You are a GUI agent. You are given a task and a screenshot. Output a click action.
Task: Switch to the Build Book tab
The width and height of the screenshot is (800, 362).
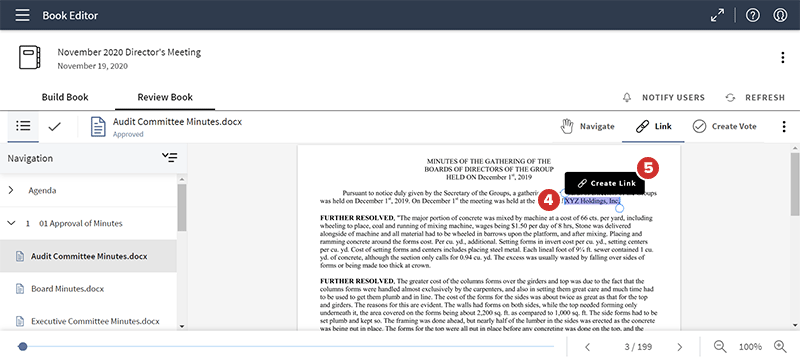pyautogui.click(x=65, y=97)
